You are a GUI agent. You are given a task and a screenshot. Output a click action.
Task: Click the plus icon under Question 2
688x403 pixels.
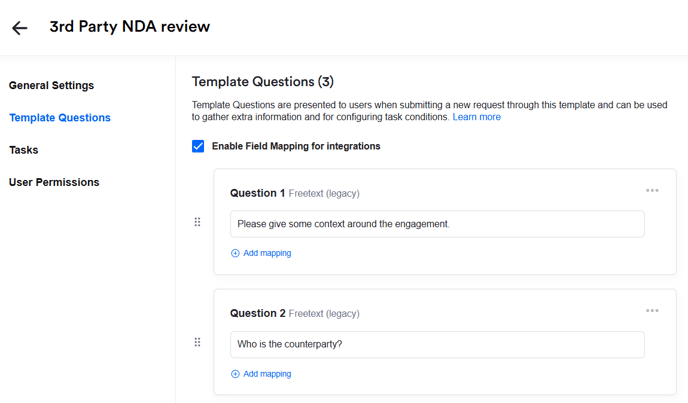point(235,374)
